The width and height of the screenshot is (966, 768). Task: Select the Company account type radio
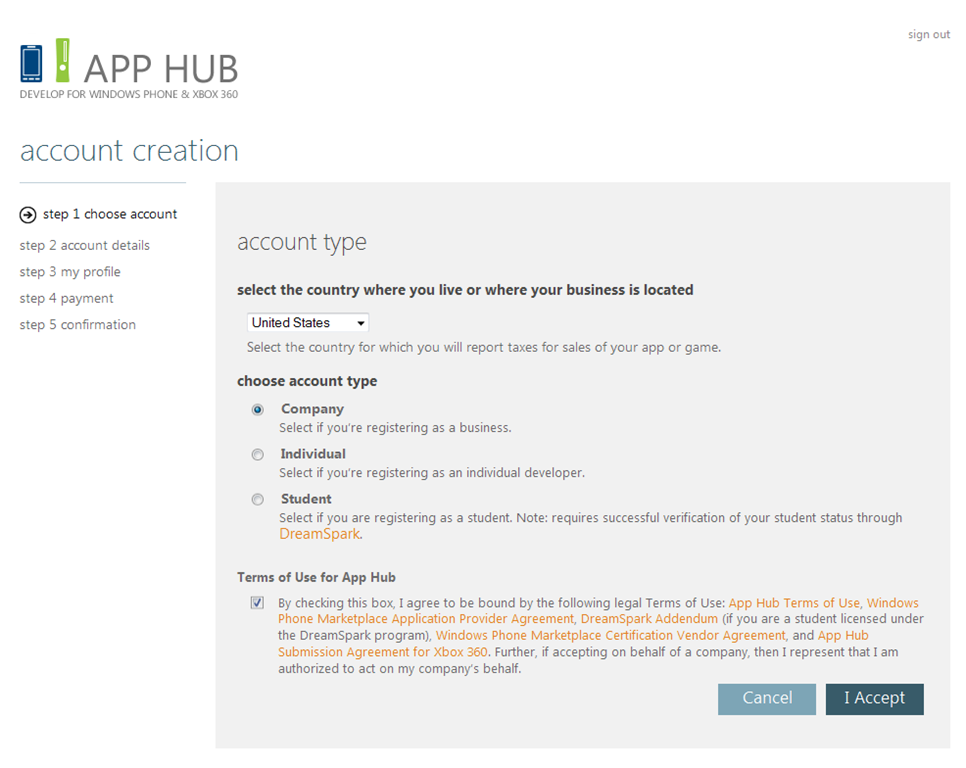pos(258,410)
